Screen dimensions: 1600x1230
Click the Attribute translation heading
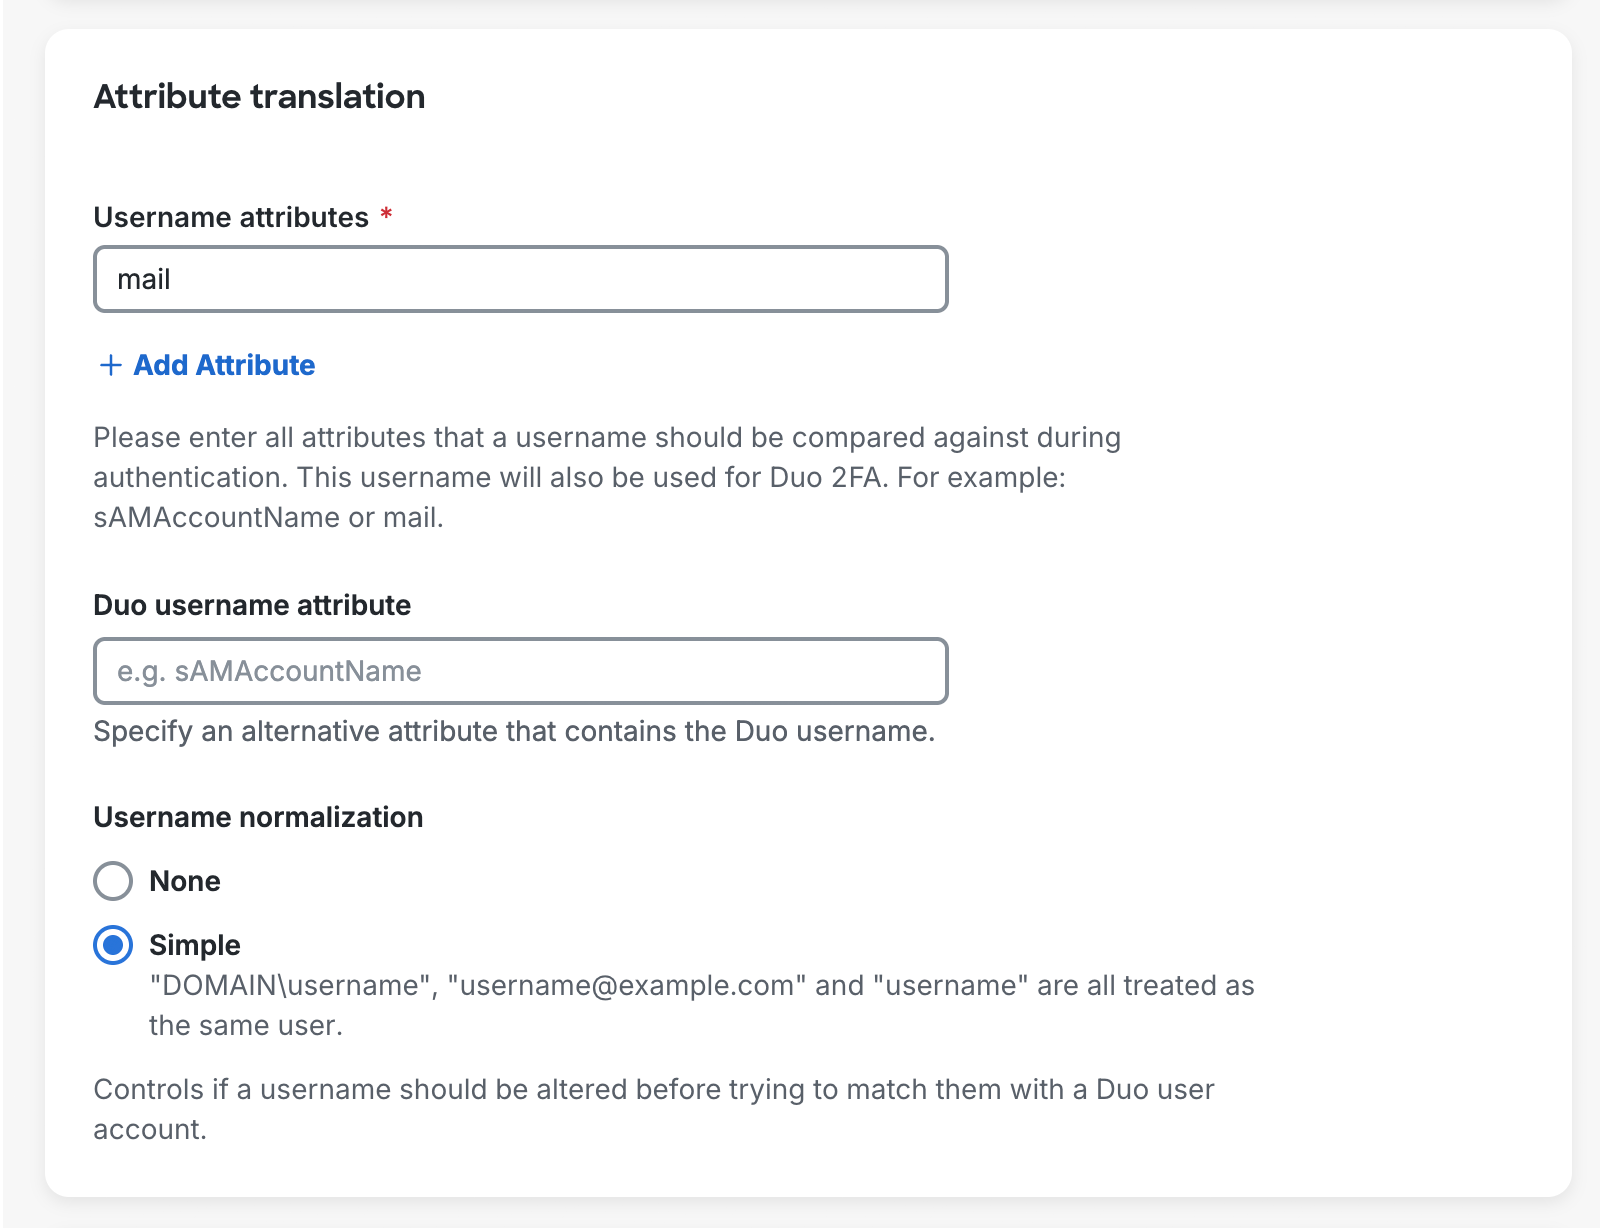(259, 97)
